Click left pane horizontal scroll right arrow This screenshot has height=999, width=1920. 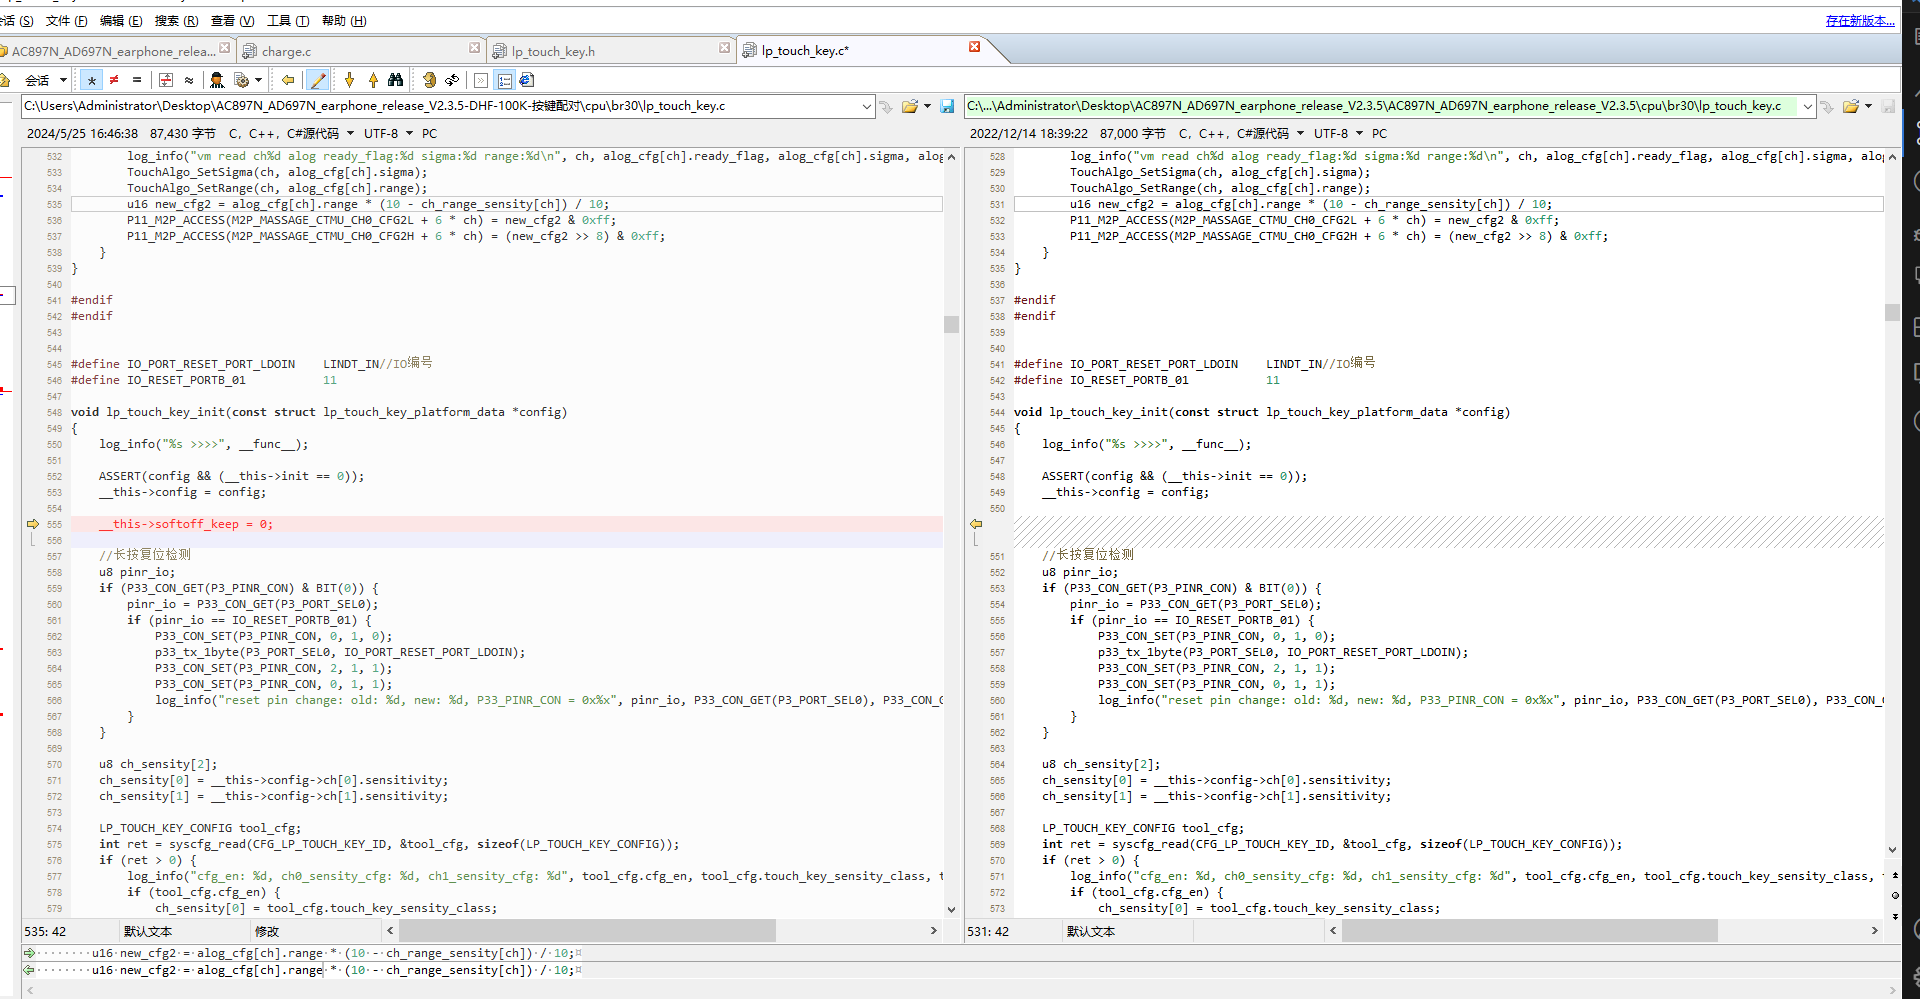(934, 931)
